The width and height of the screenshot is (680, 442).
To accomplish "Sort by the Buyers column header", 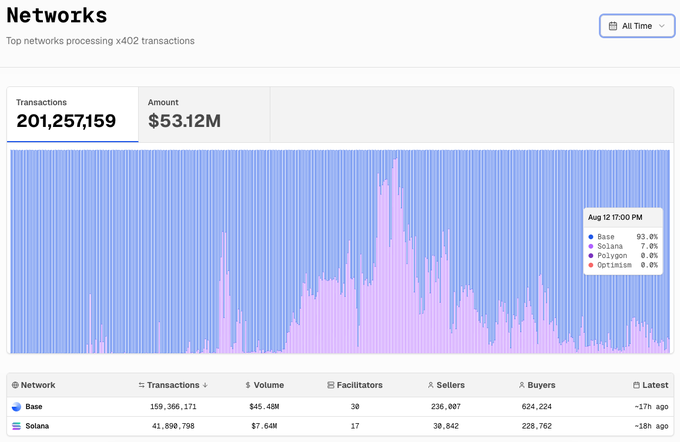I will click(537, 385).
